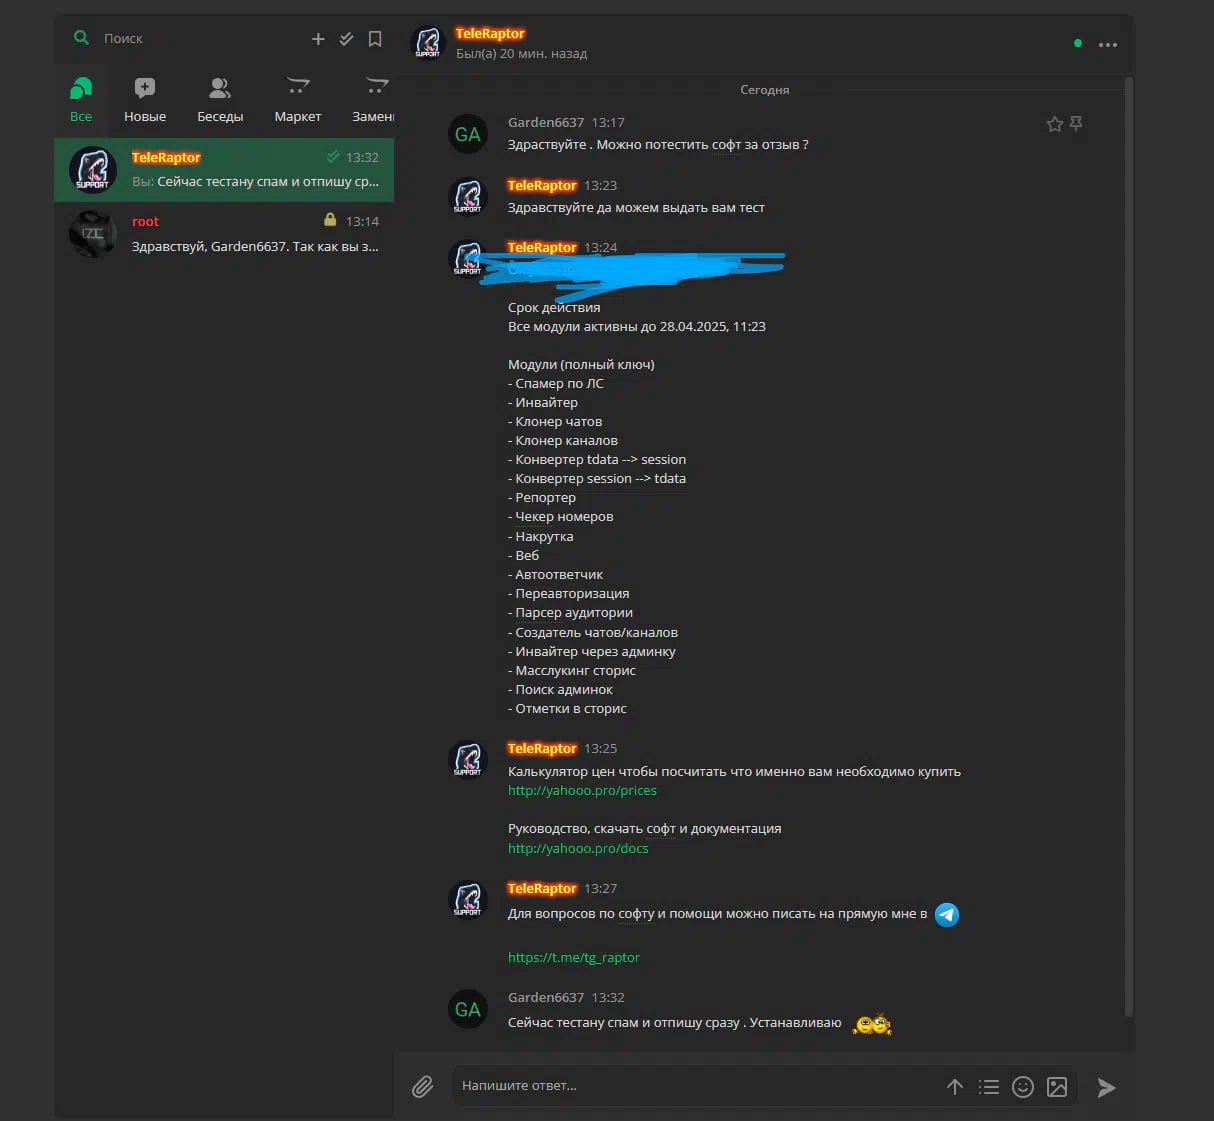This screenshot has width=1214, height=1121.
Task: Click the chat's vertical scrollbar
Action: tap(1129, 545)
